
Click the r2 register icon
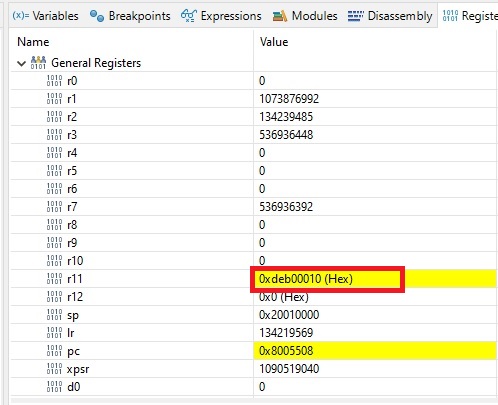(54, 117)
